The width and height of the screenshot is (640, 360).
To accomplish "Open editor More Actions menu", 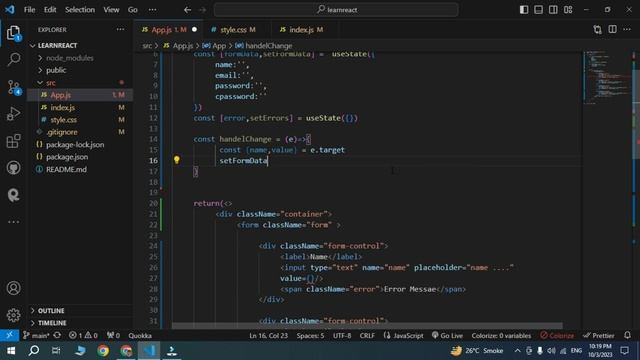I will (627, 29).
